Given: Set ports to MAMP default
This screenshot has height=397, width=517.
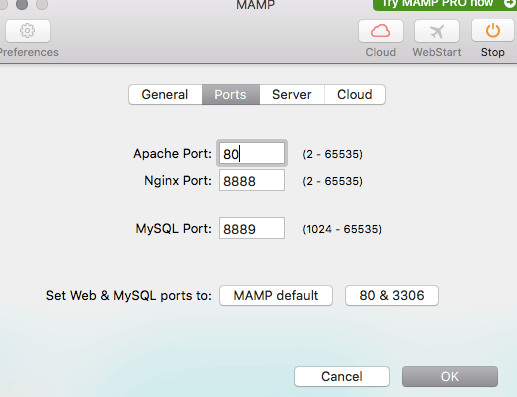Looking at the screenshot, I should tap(276, 295).
